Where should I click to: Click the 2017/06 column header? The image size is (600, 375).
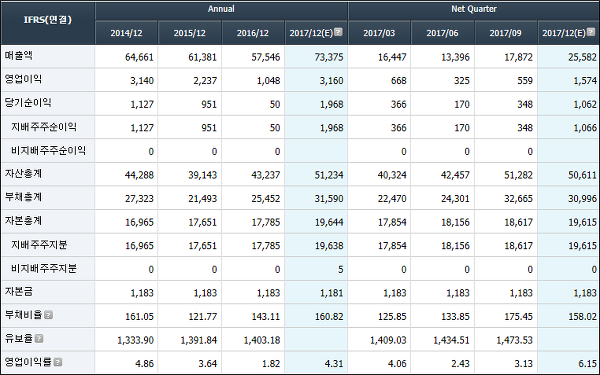click(442, 33)
